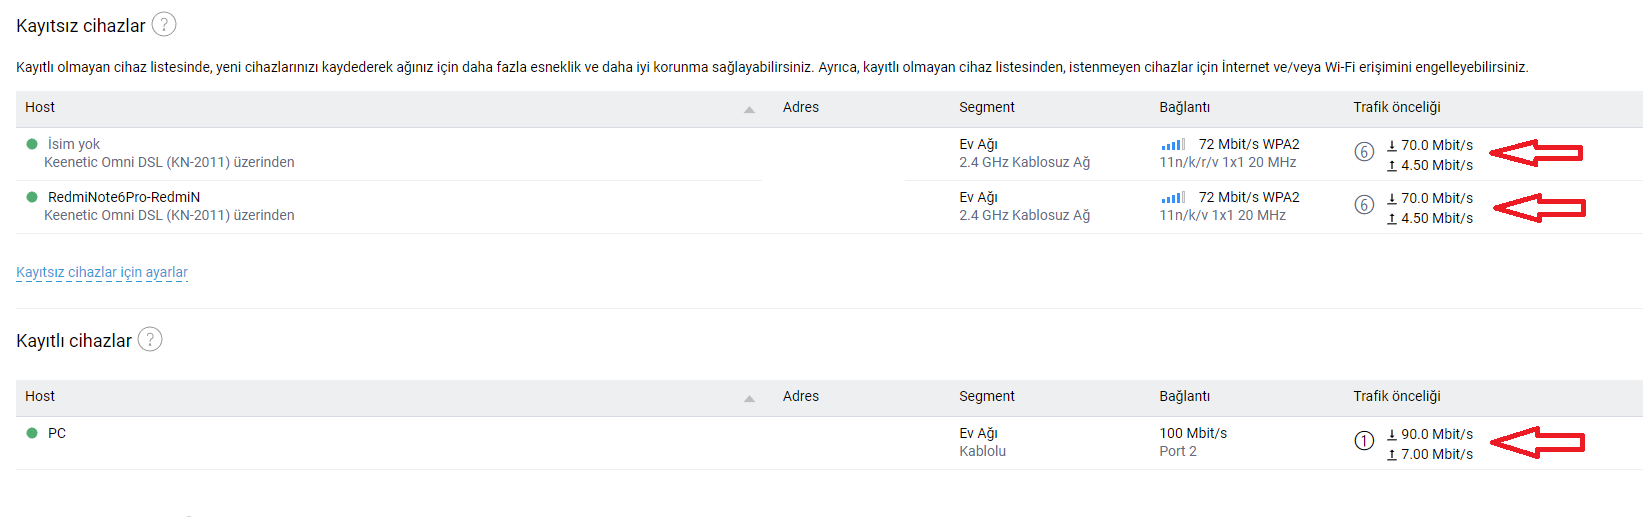Image resolution: width=1643 pixels, height=517 pixels.
Task: Open help for Kayıtsız cihazlar section
Action: pos(164,24)
